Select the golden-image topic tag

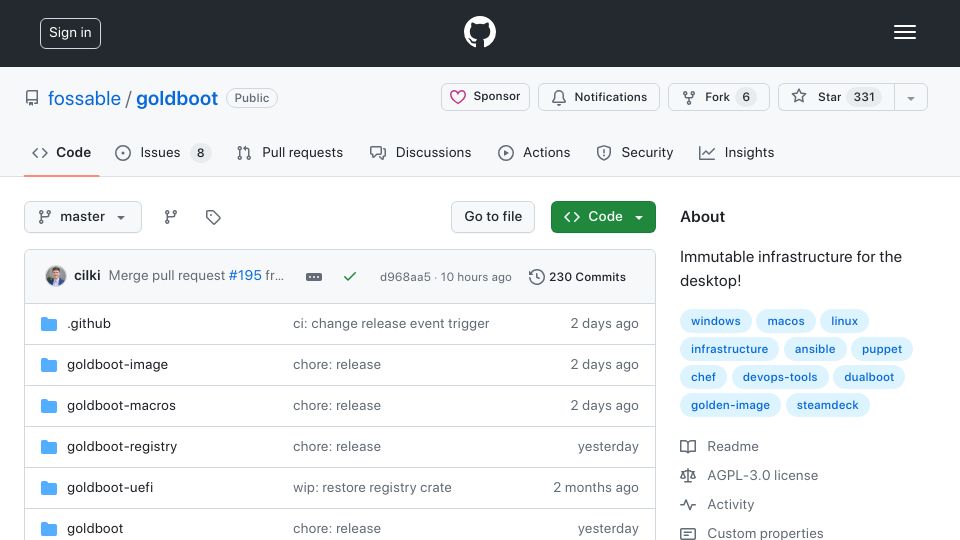pyautogui.click(x=730, y=405)
